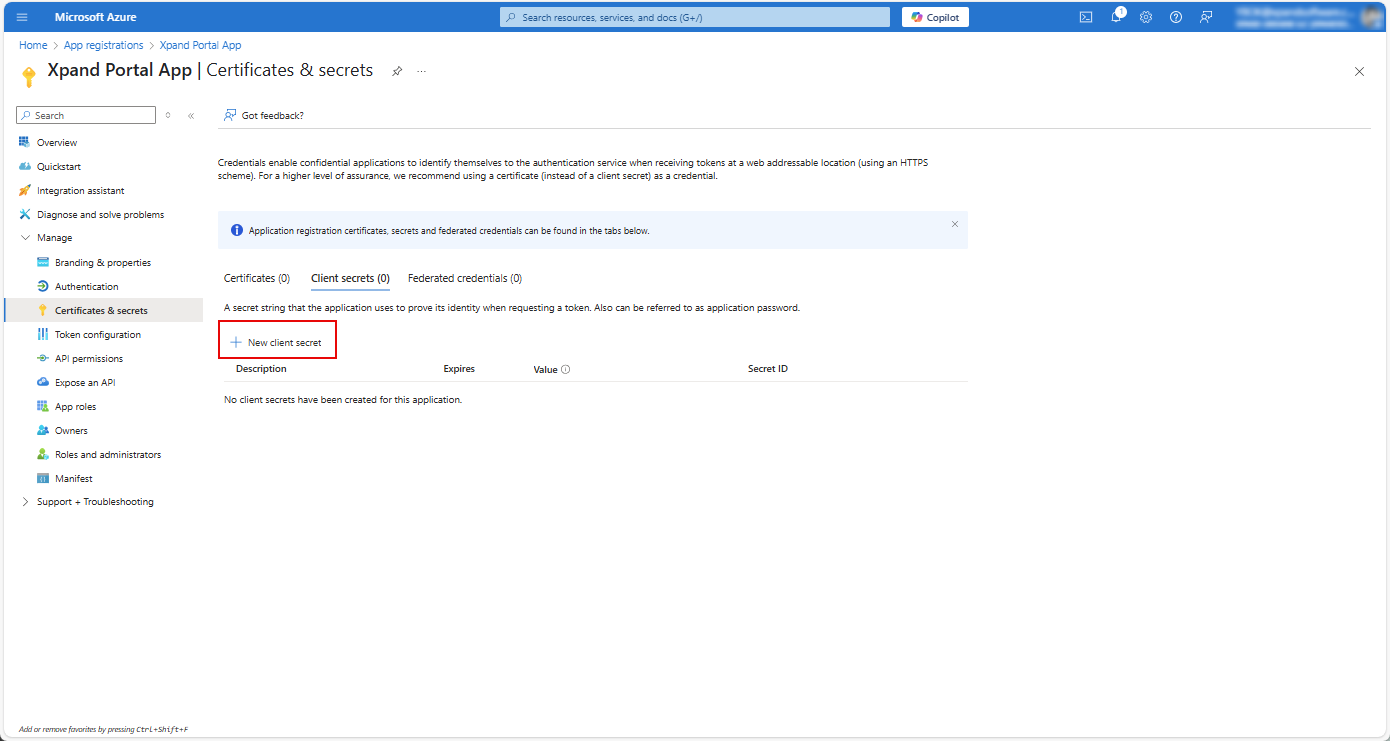Open the Azure portal hamburger menu
The image size is (1390, 741).
[22, 17]
